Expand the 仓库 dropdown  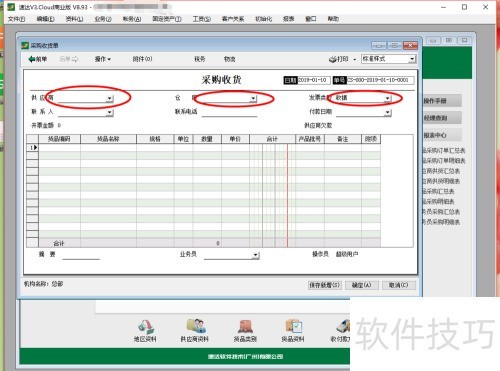(253, 98)
